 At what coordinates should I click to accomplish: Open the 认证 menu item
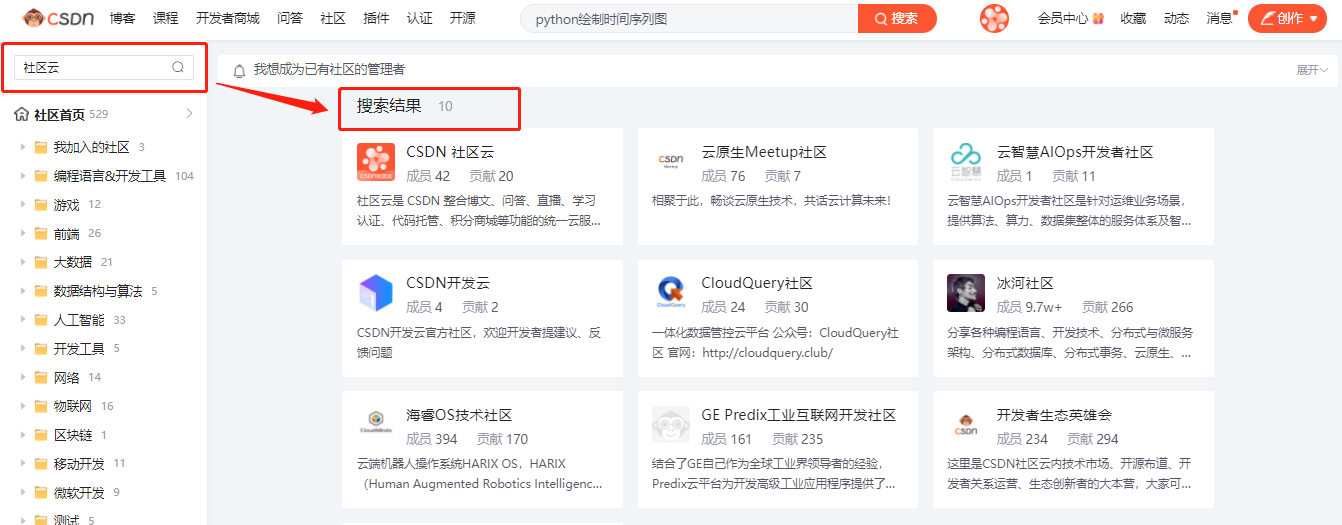tap(420, 18)
